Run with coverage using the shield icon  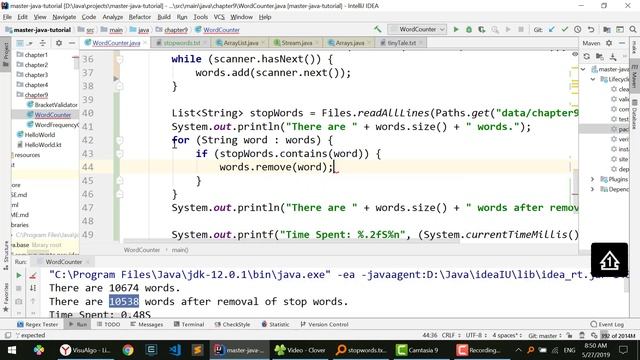click(x=482, y=29)
